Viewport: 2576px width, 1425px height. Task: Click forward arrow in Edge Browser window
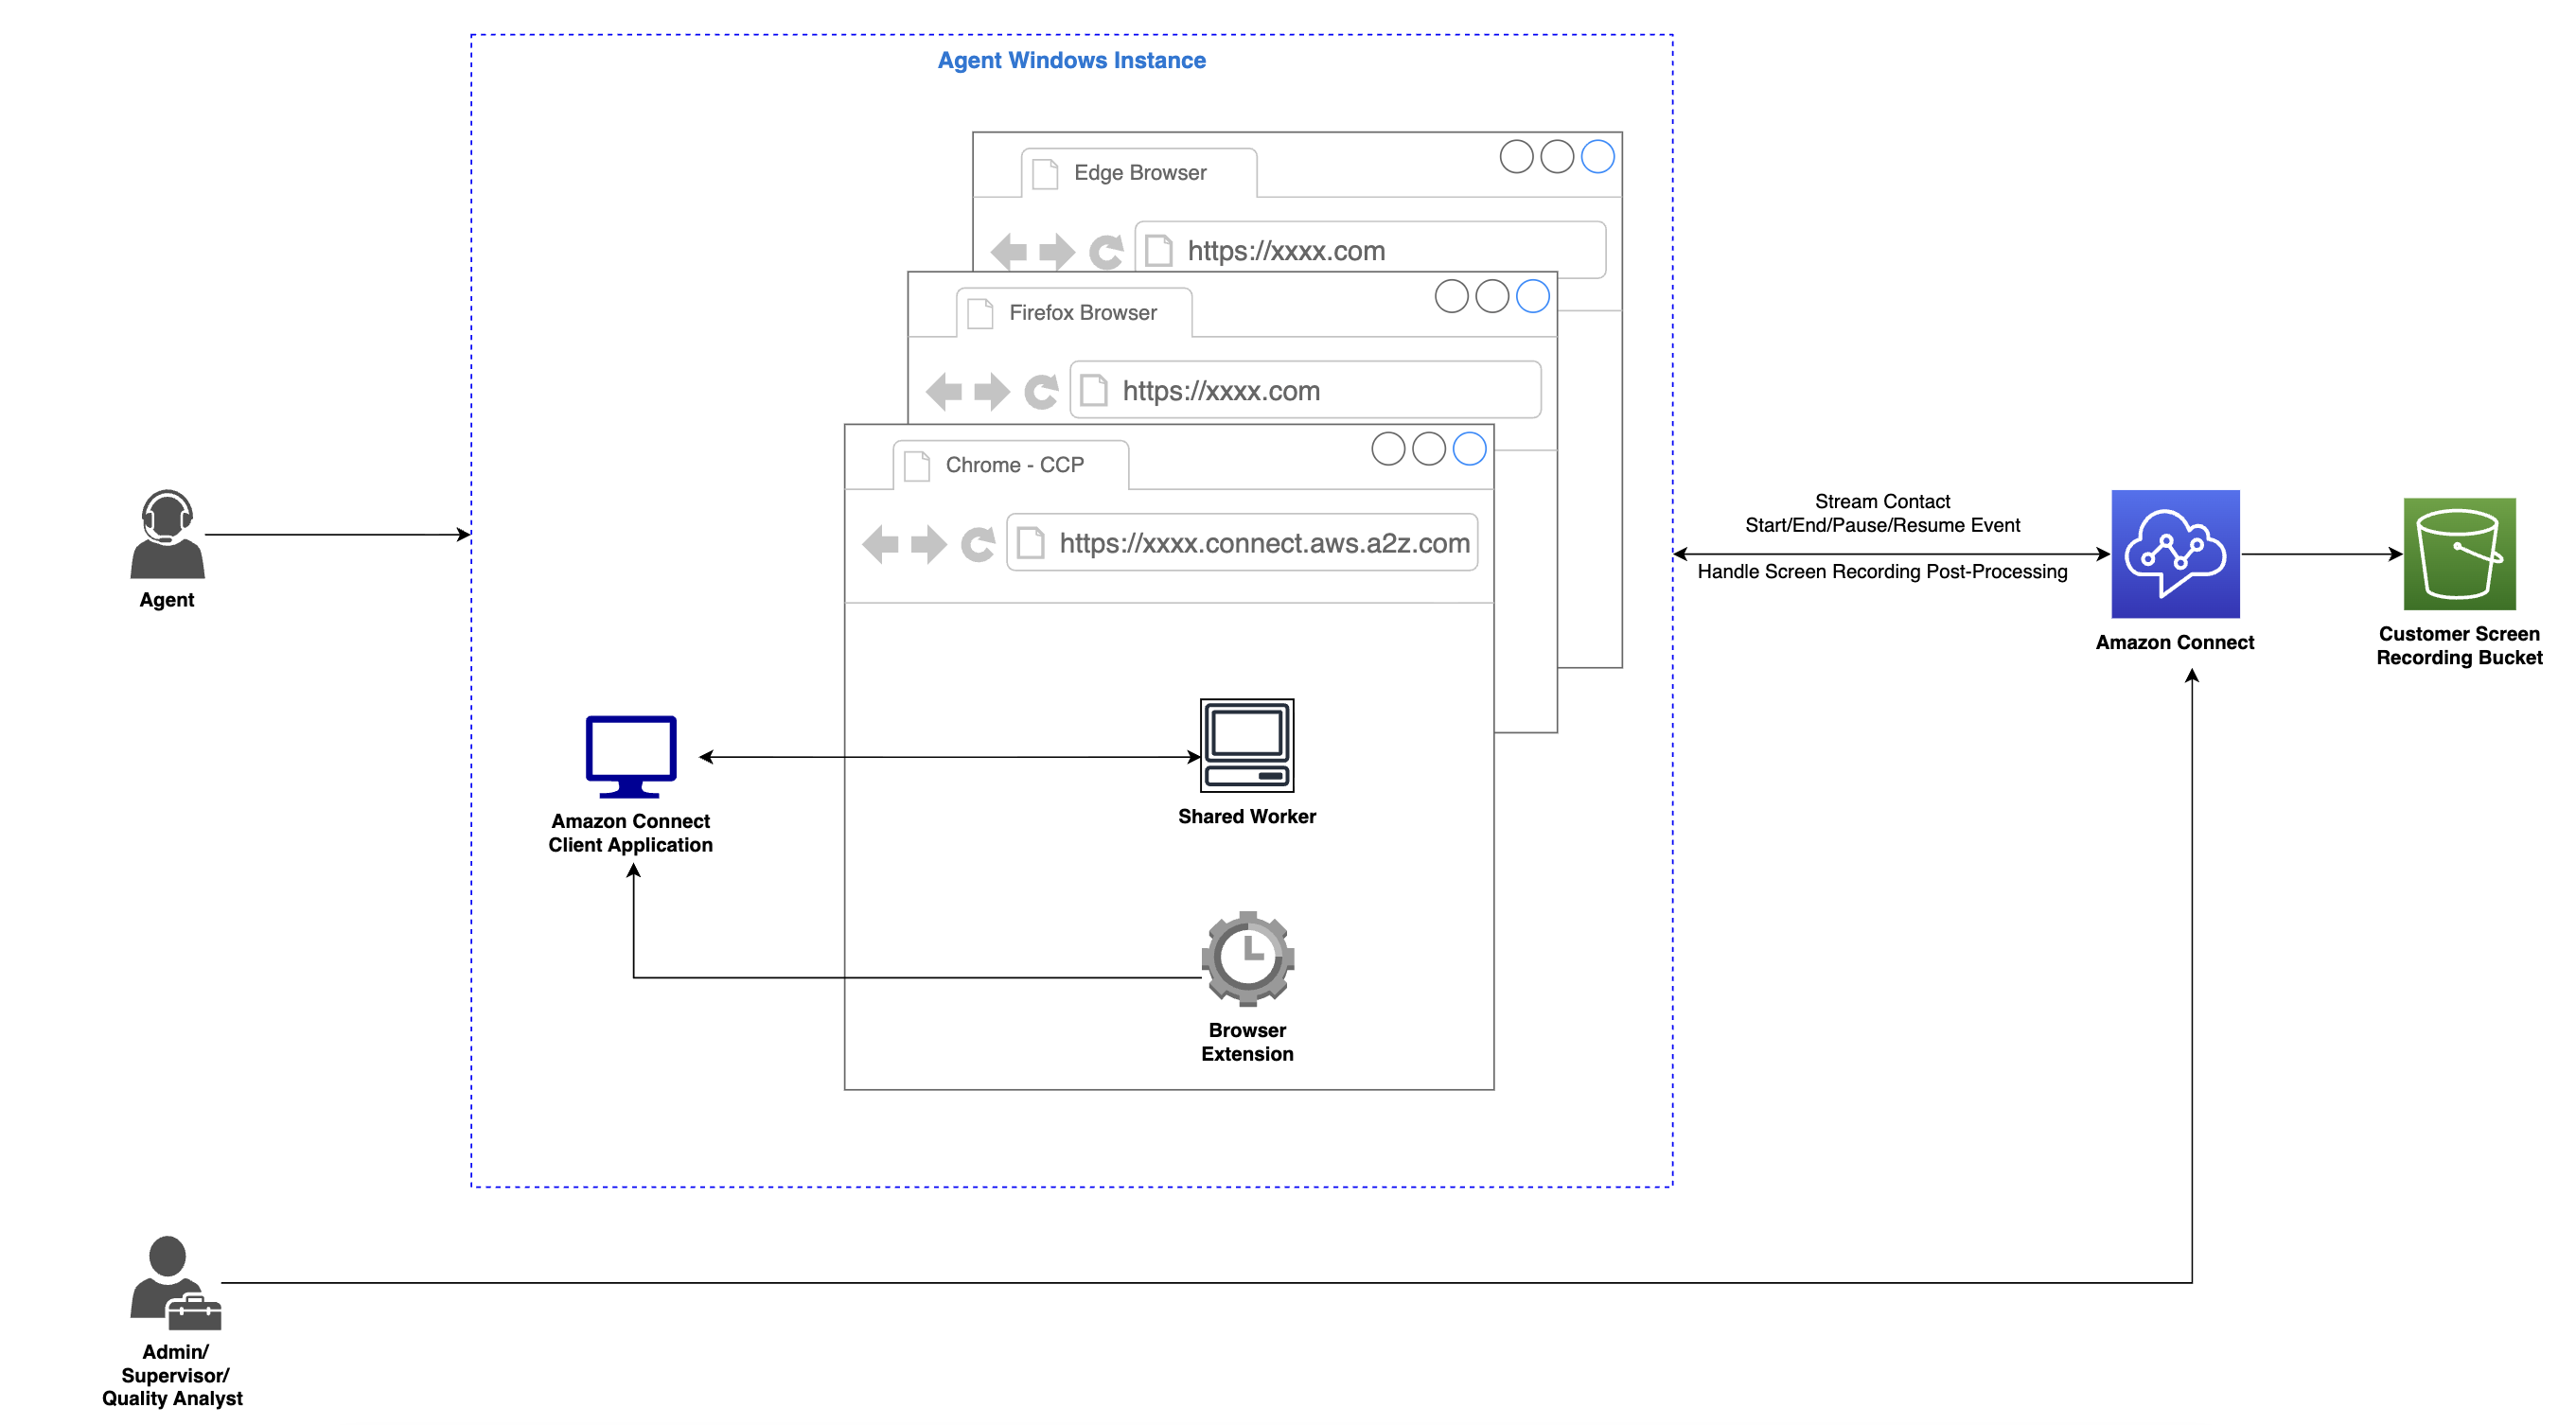[1057, 251]
